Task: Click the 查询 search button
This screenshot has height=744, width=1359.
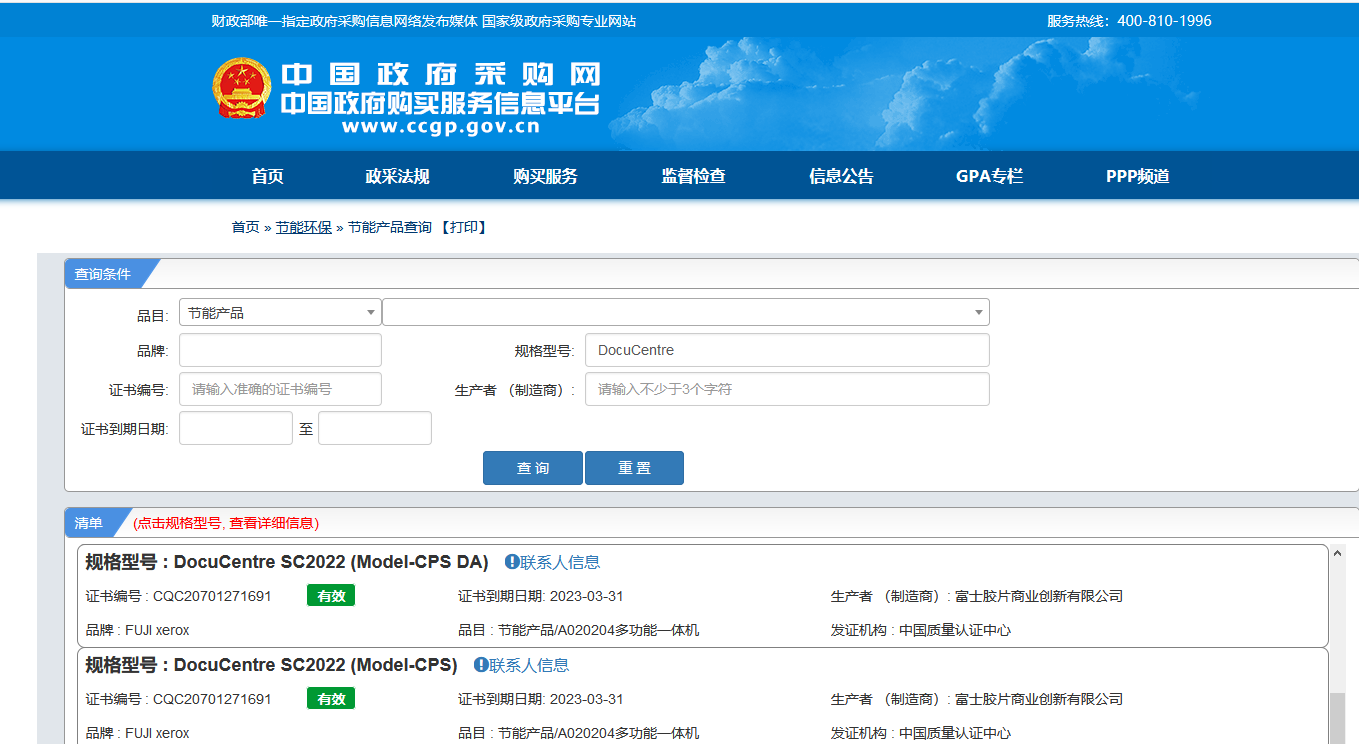Action: [x=533, y=468]
